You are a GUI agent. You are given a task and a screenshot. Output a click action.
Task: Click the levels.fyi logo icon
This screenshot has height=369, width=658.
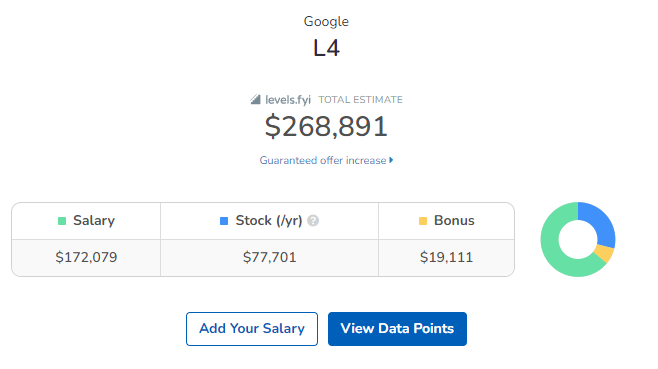[255, 99]
